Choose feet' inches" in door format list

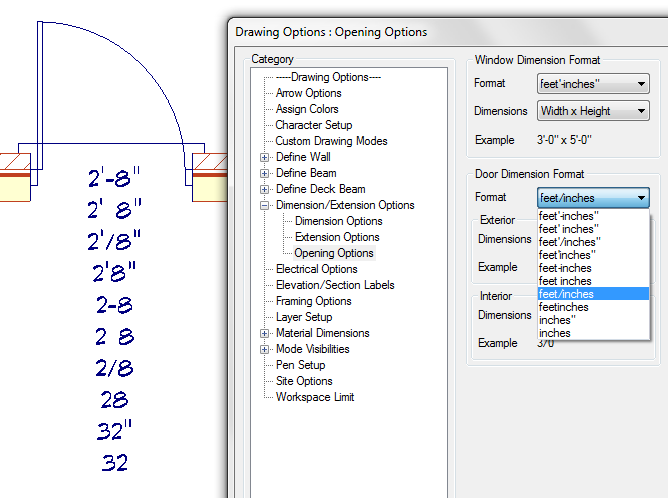coord(593,229)
